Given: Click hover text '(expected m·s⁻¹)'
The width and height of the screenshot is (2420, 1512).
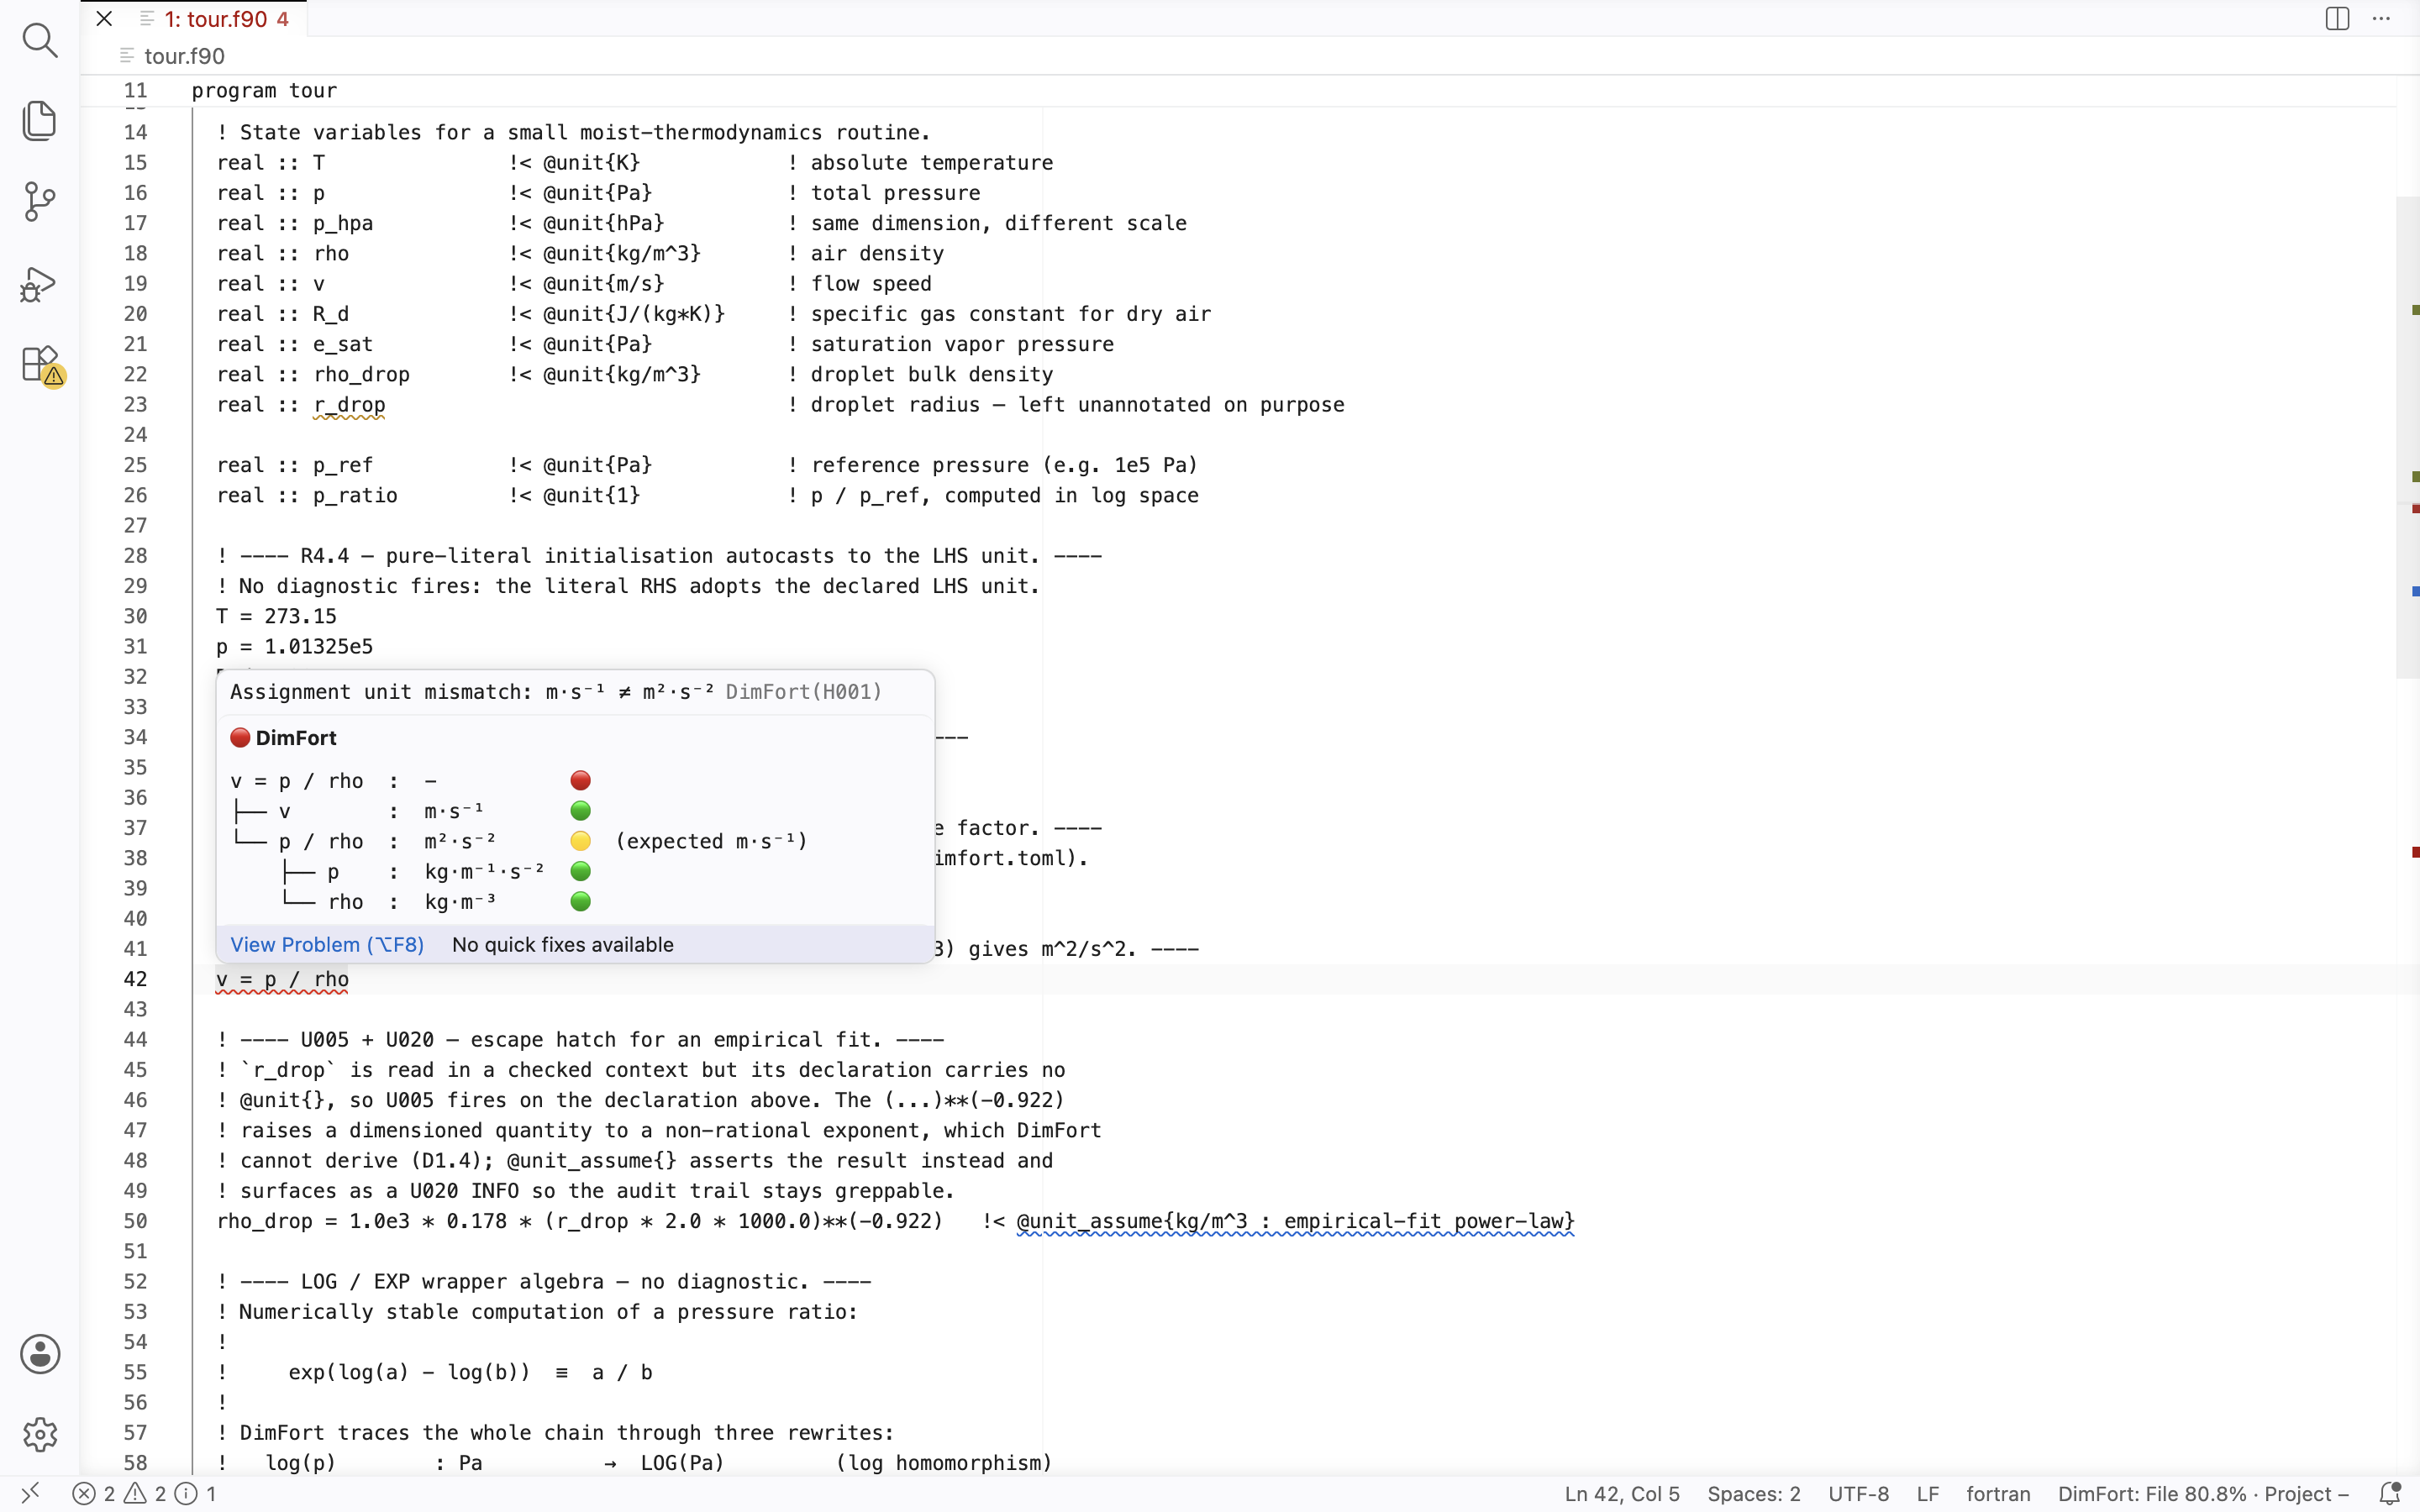Looking at the screenshot, I should click(711, 841).
